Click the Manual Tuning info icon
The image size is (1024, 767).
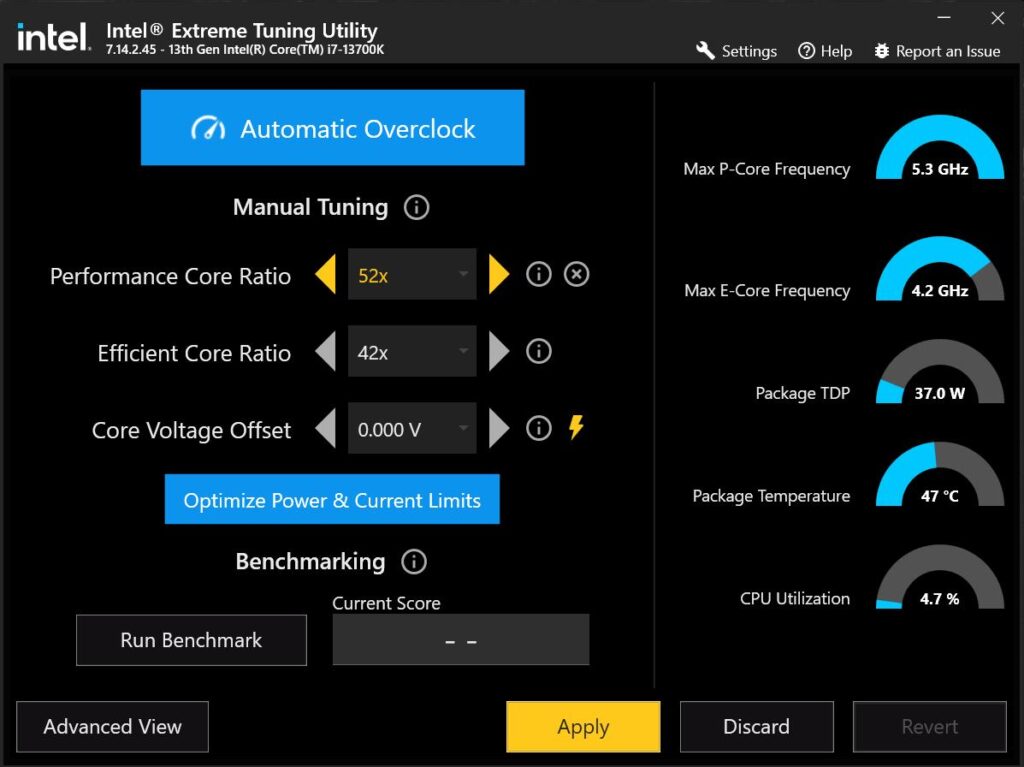pyautogui.click(x=417, y=208)
